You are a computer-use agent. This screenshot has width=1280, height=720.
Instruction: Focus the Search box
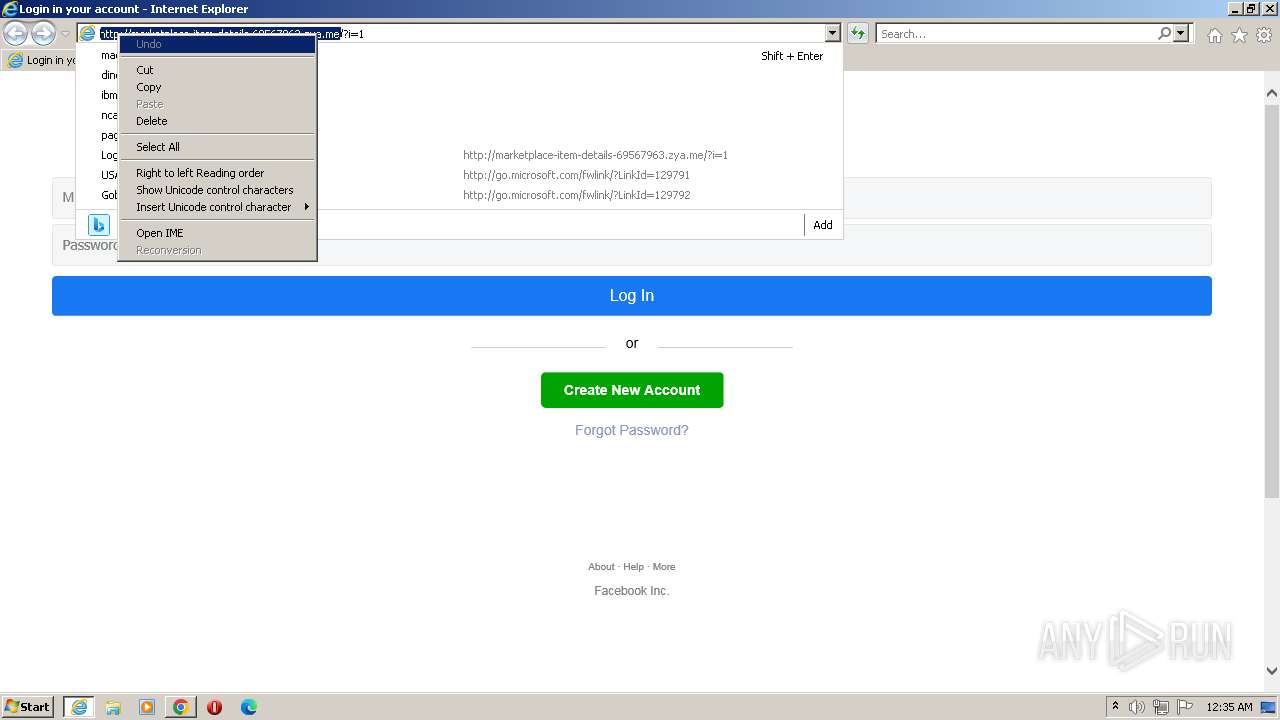(x=1015, y=34)
